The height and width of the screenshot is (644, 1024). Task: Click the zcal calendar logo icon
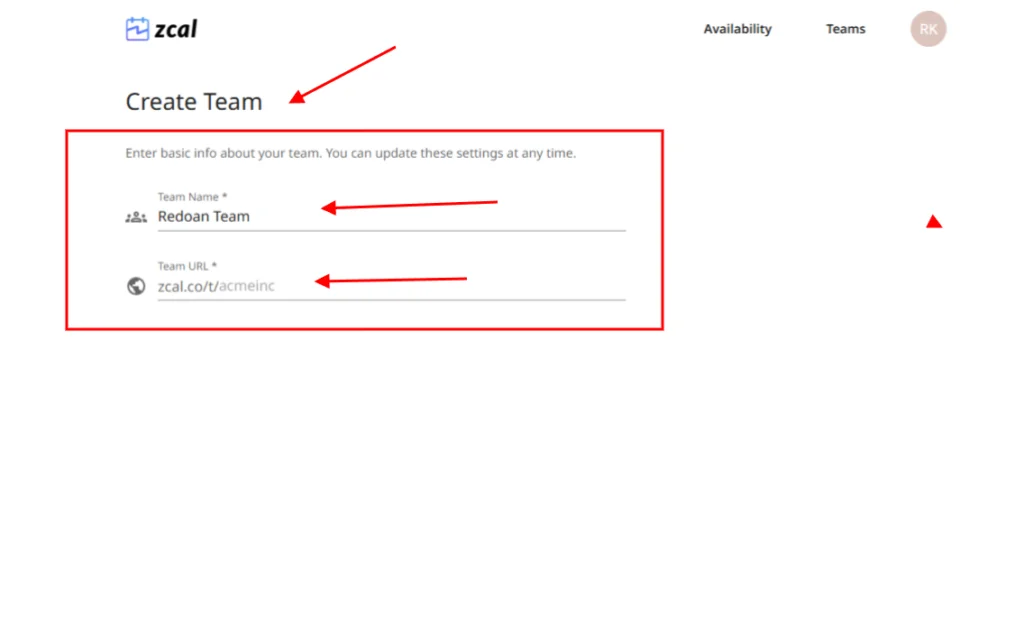pos(137,29)
